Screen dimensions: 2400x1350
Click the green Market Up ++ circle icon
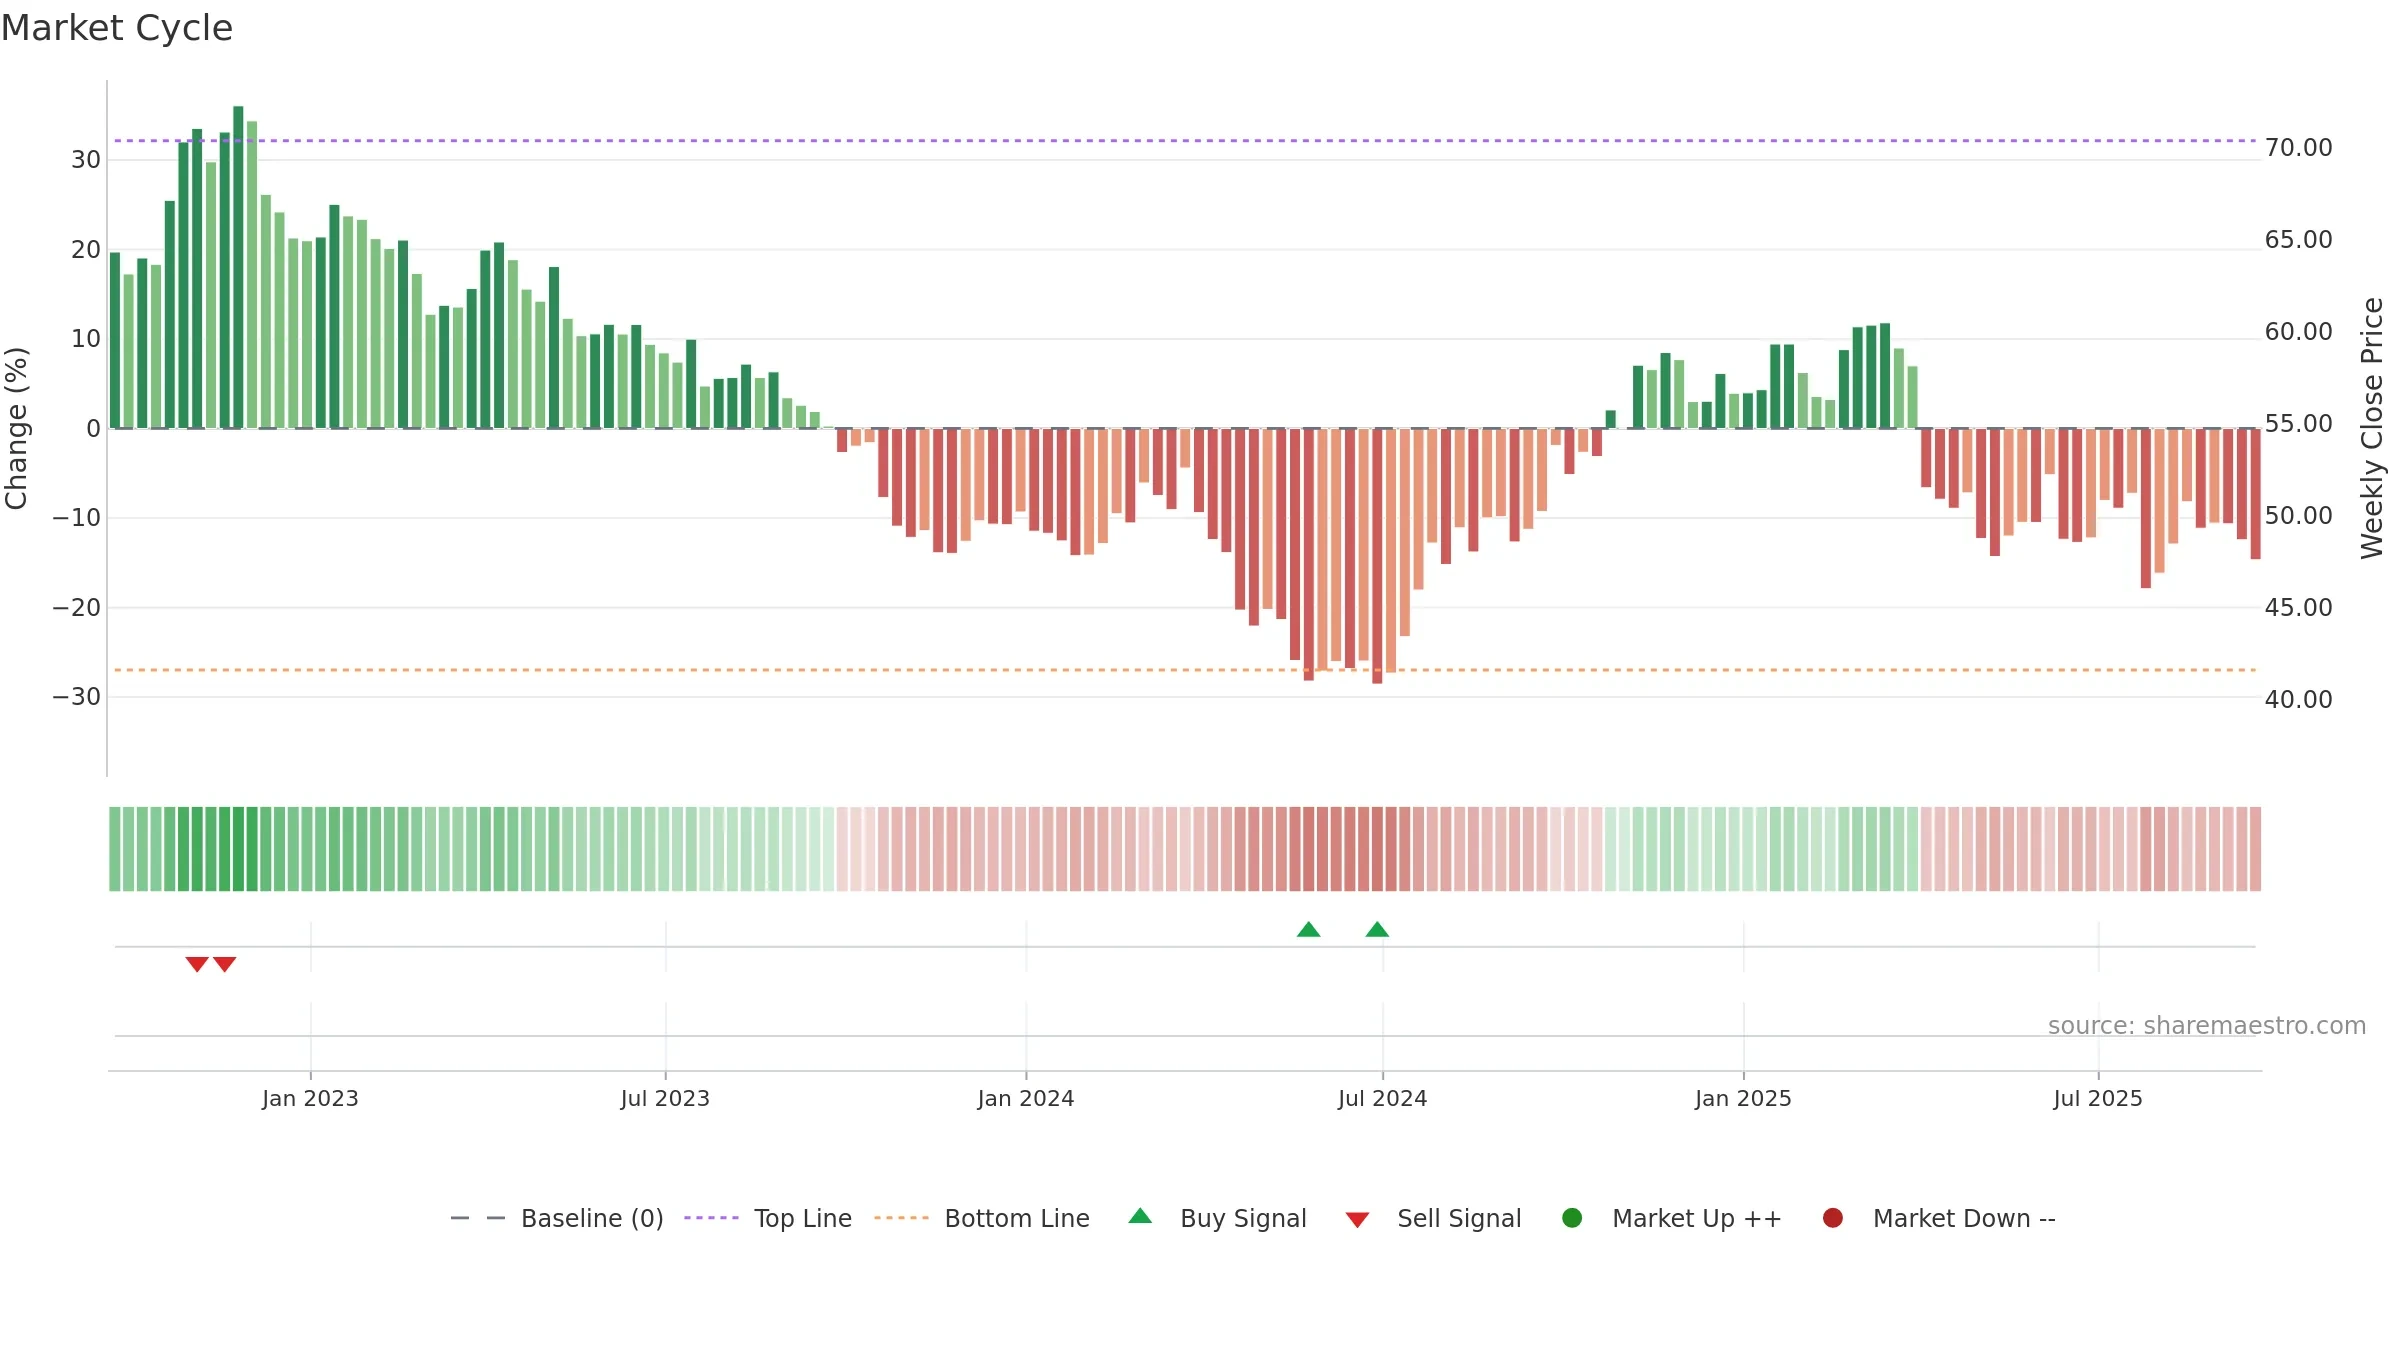[x=1572, y=1218]
